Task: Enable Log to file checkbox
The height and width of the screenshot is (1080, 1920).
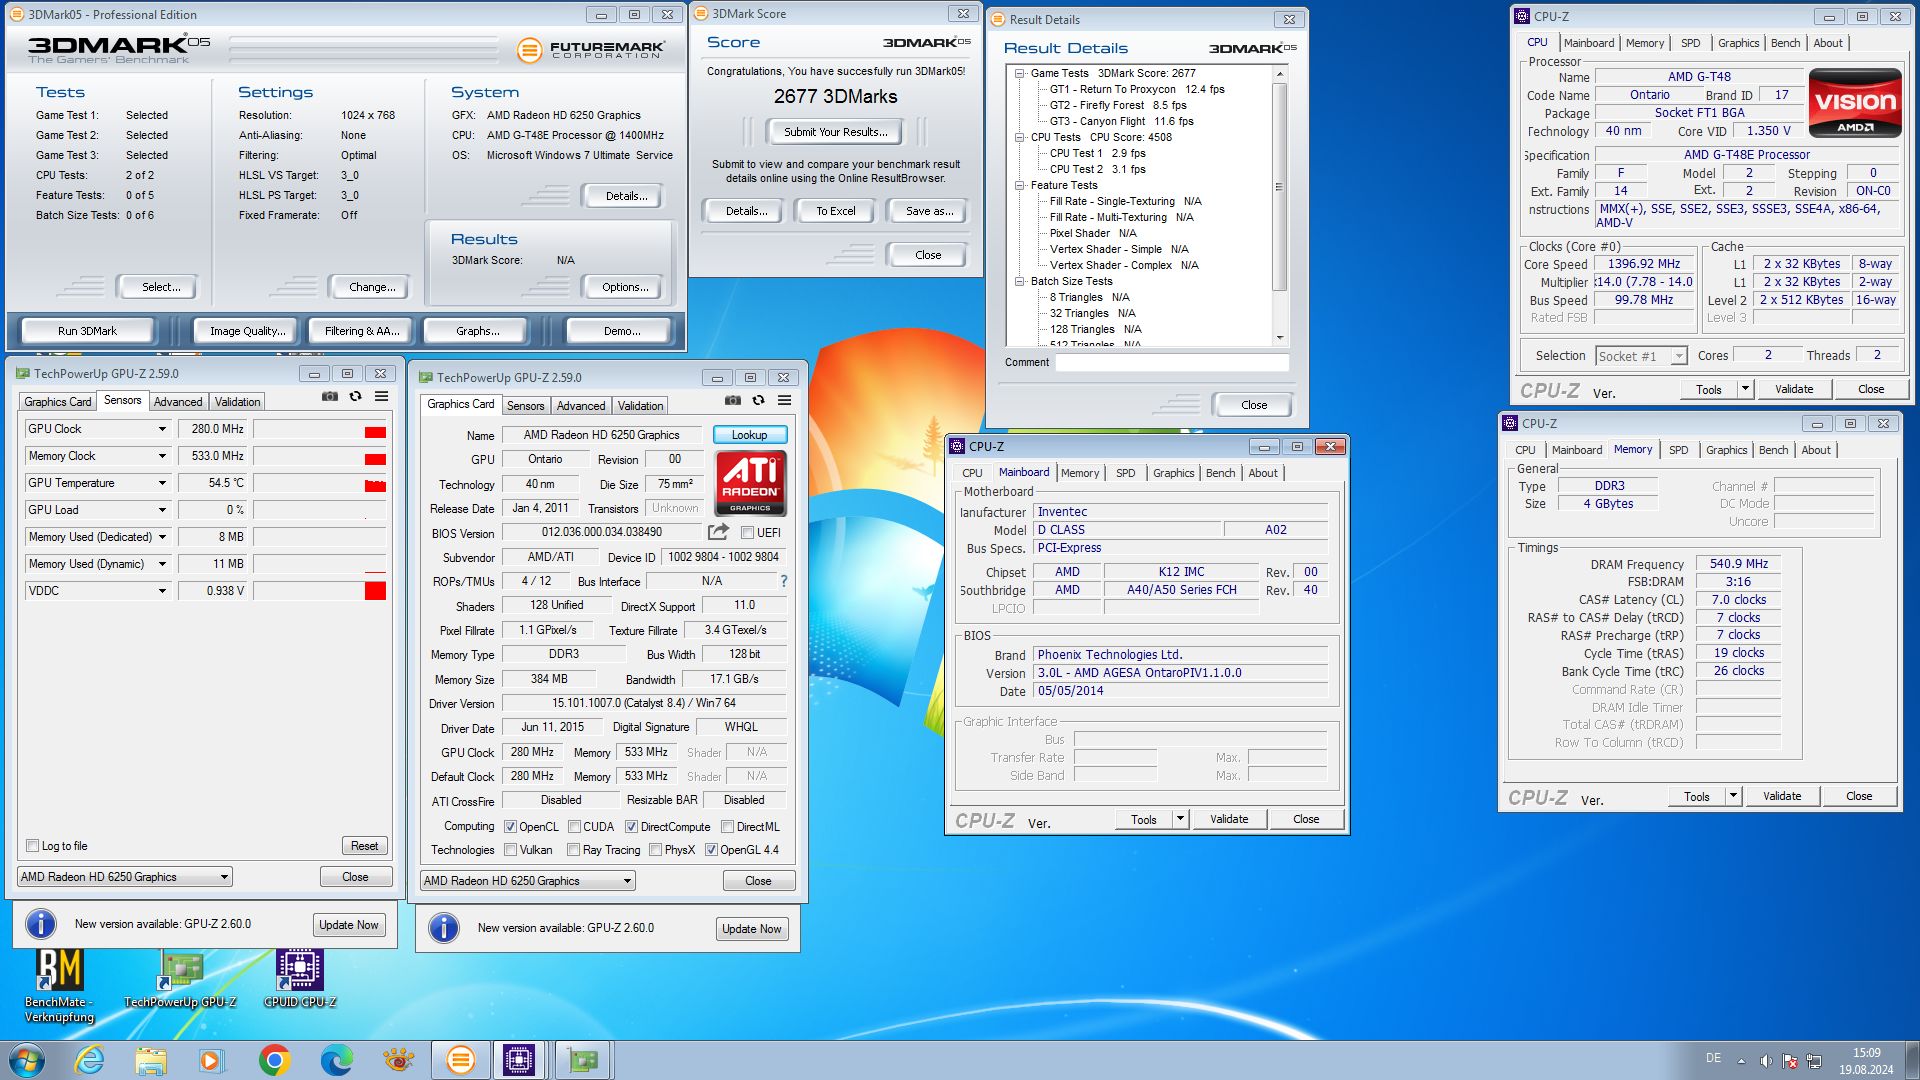Action: (32, 846)
